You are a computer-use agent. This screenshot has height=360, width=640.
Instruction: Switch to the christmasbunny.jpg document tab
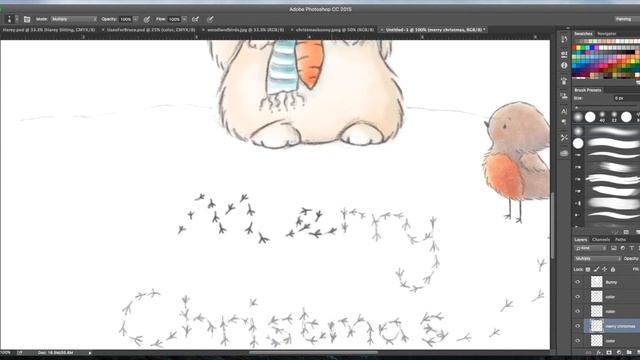pyautogui.click(x=334, y=30)
